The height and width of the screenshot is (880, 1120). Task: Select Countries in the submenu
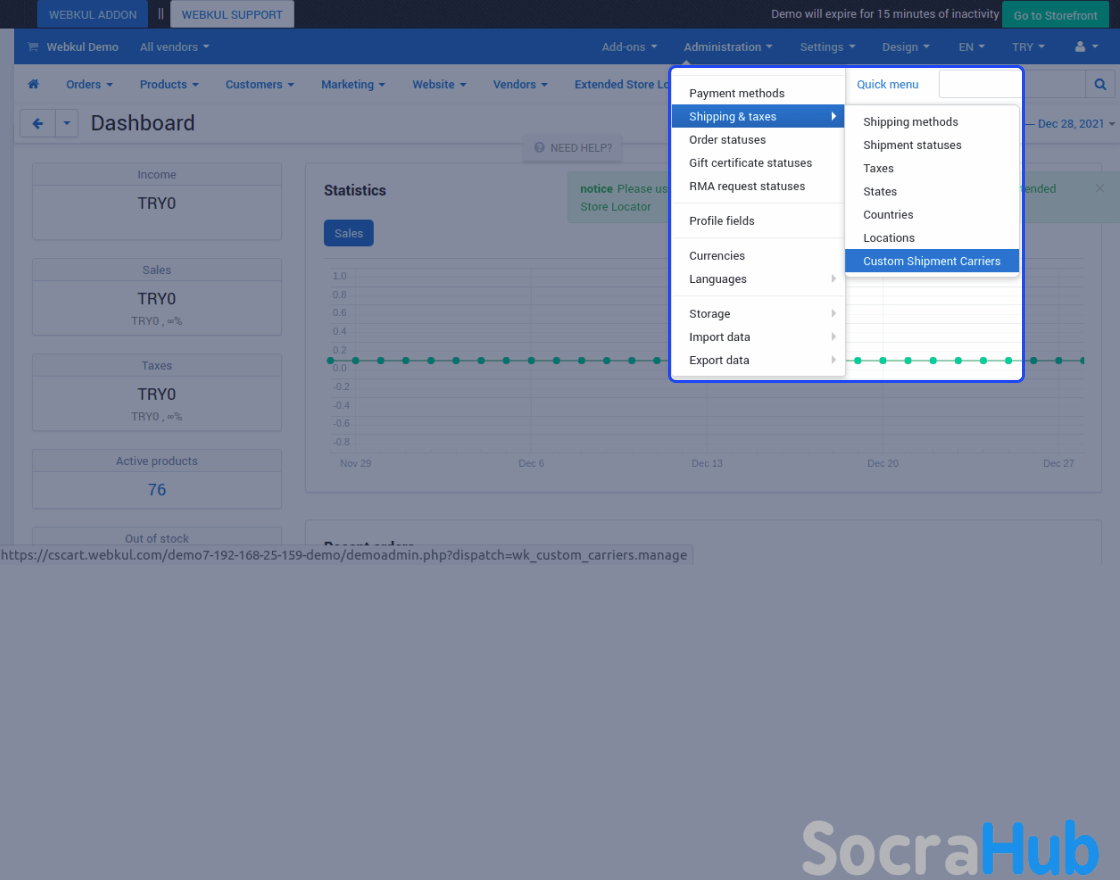pos(888,215)
